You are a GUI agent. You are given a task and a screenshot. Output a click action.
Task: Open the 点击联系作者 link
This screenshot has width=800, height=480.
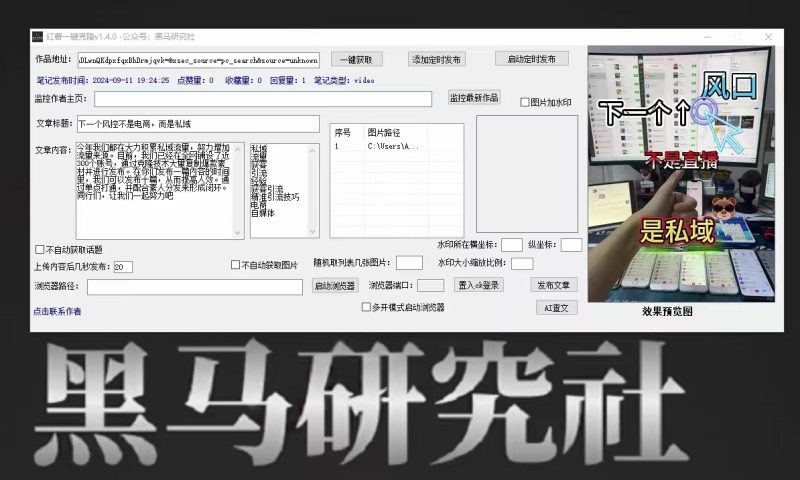(57, 311)
